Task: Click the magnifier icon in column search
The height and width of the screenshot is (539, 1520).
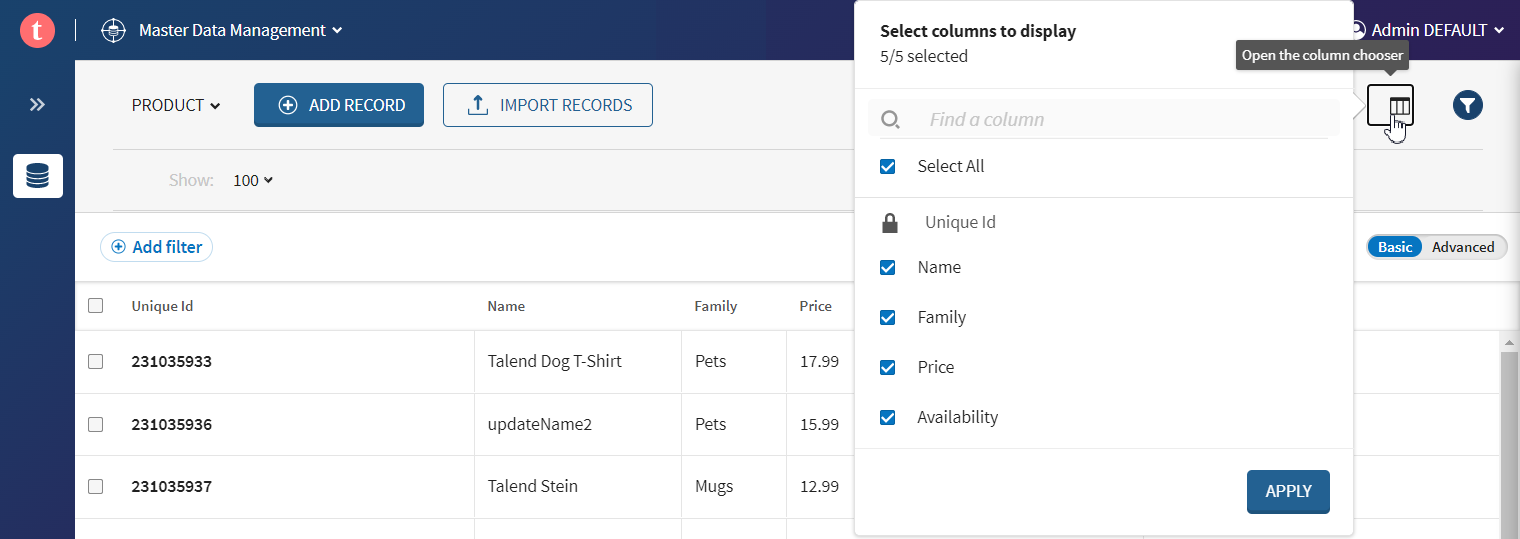Action: click(890, 120)
